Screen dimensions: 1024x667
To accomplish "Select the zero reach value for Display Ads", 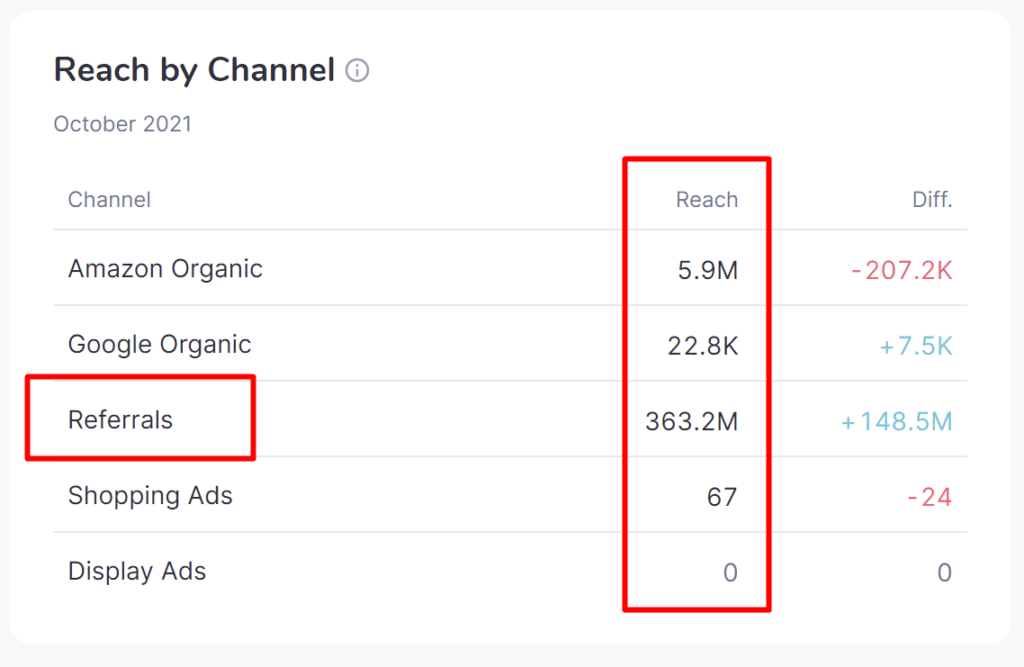I will (x=729, y=572).
